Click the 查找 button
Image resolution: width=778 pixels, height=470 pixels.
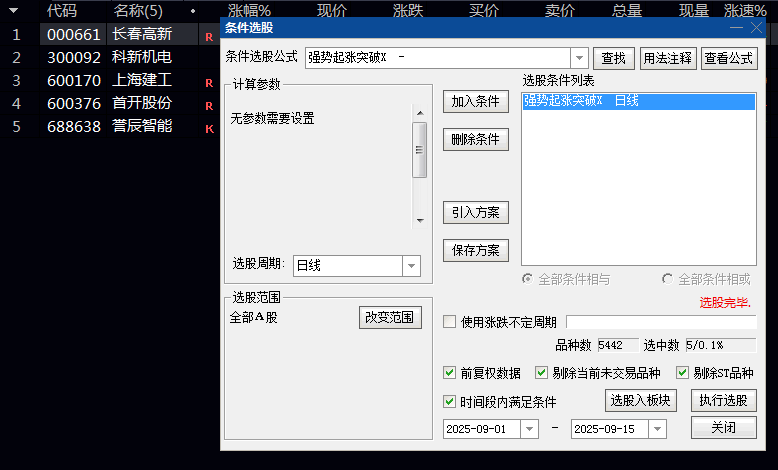tap(613, 58)
